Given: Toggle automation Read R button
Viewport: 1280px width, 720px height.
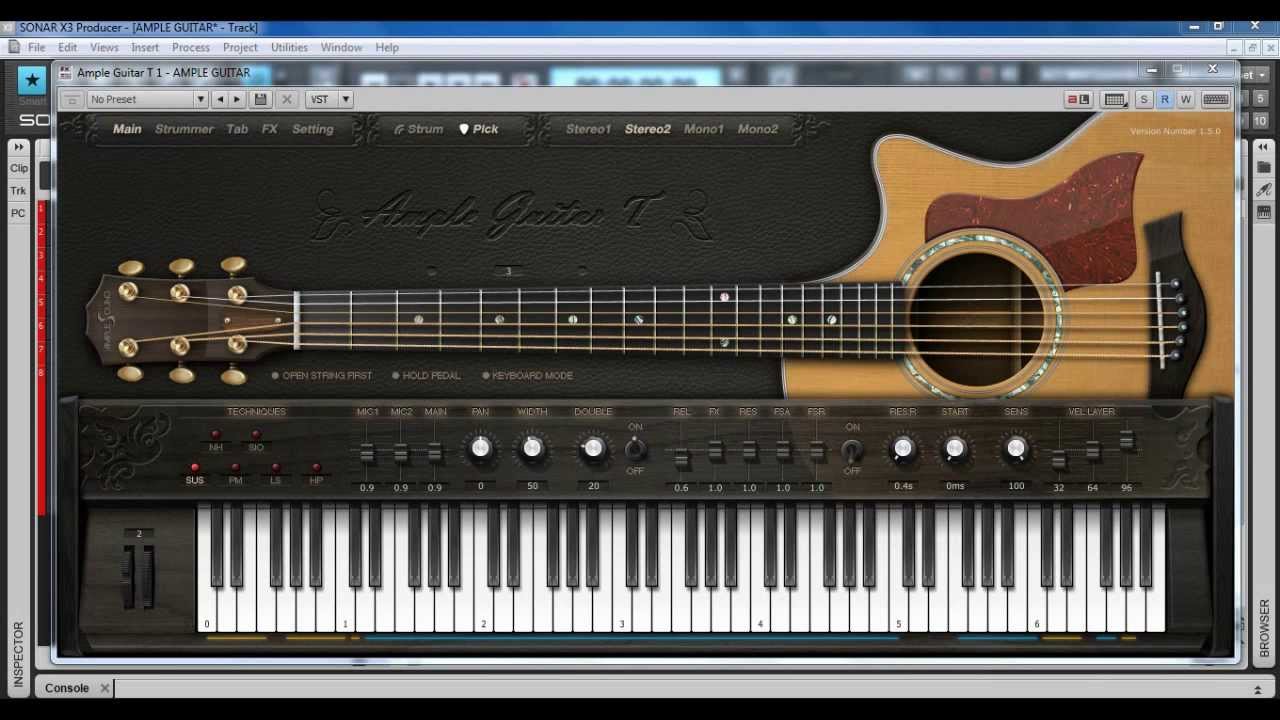Looking at the screenshot, I should [x=1165, y=99].
